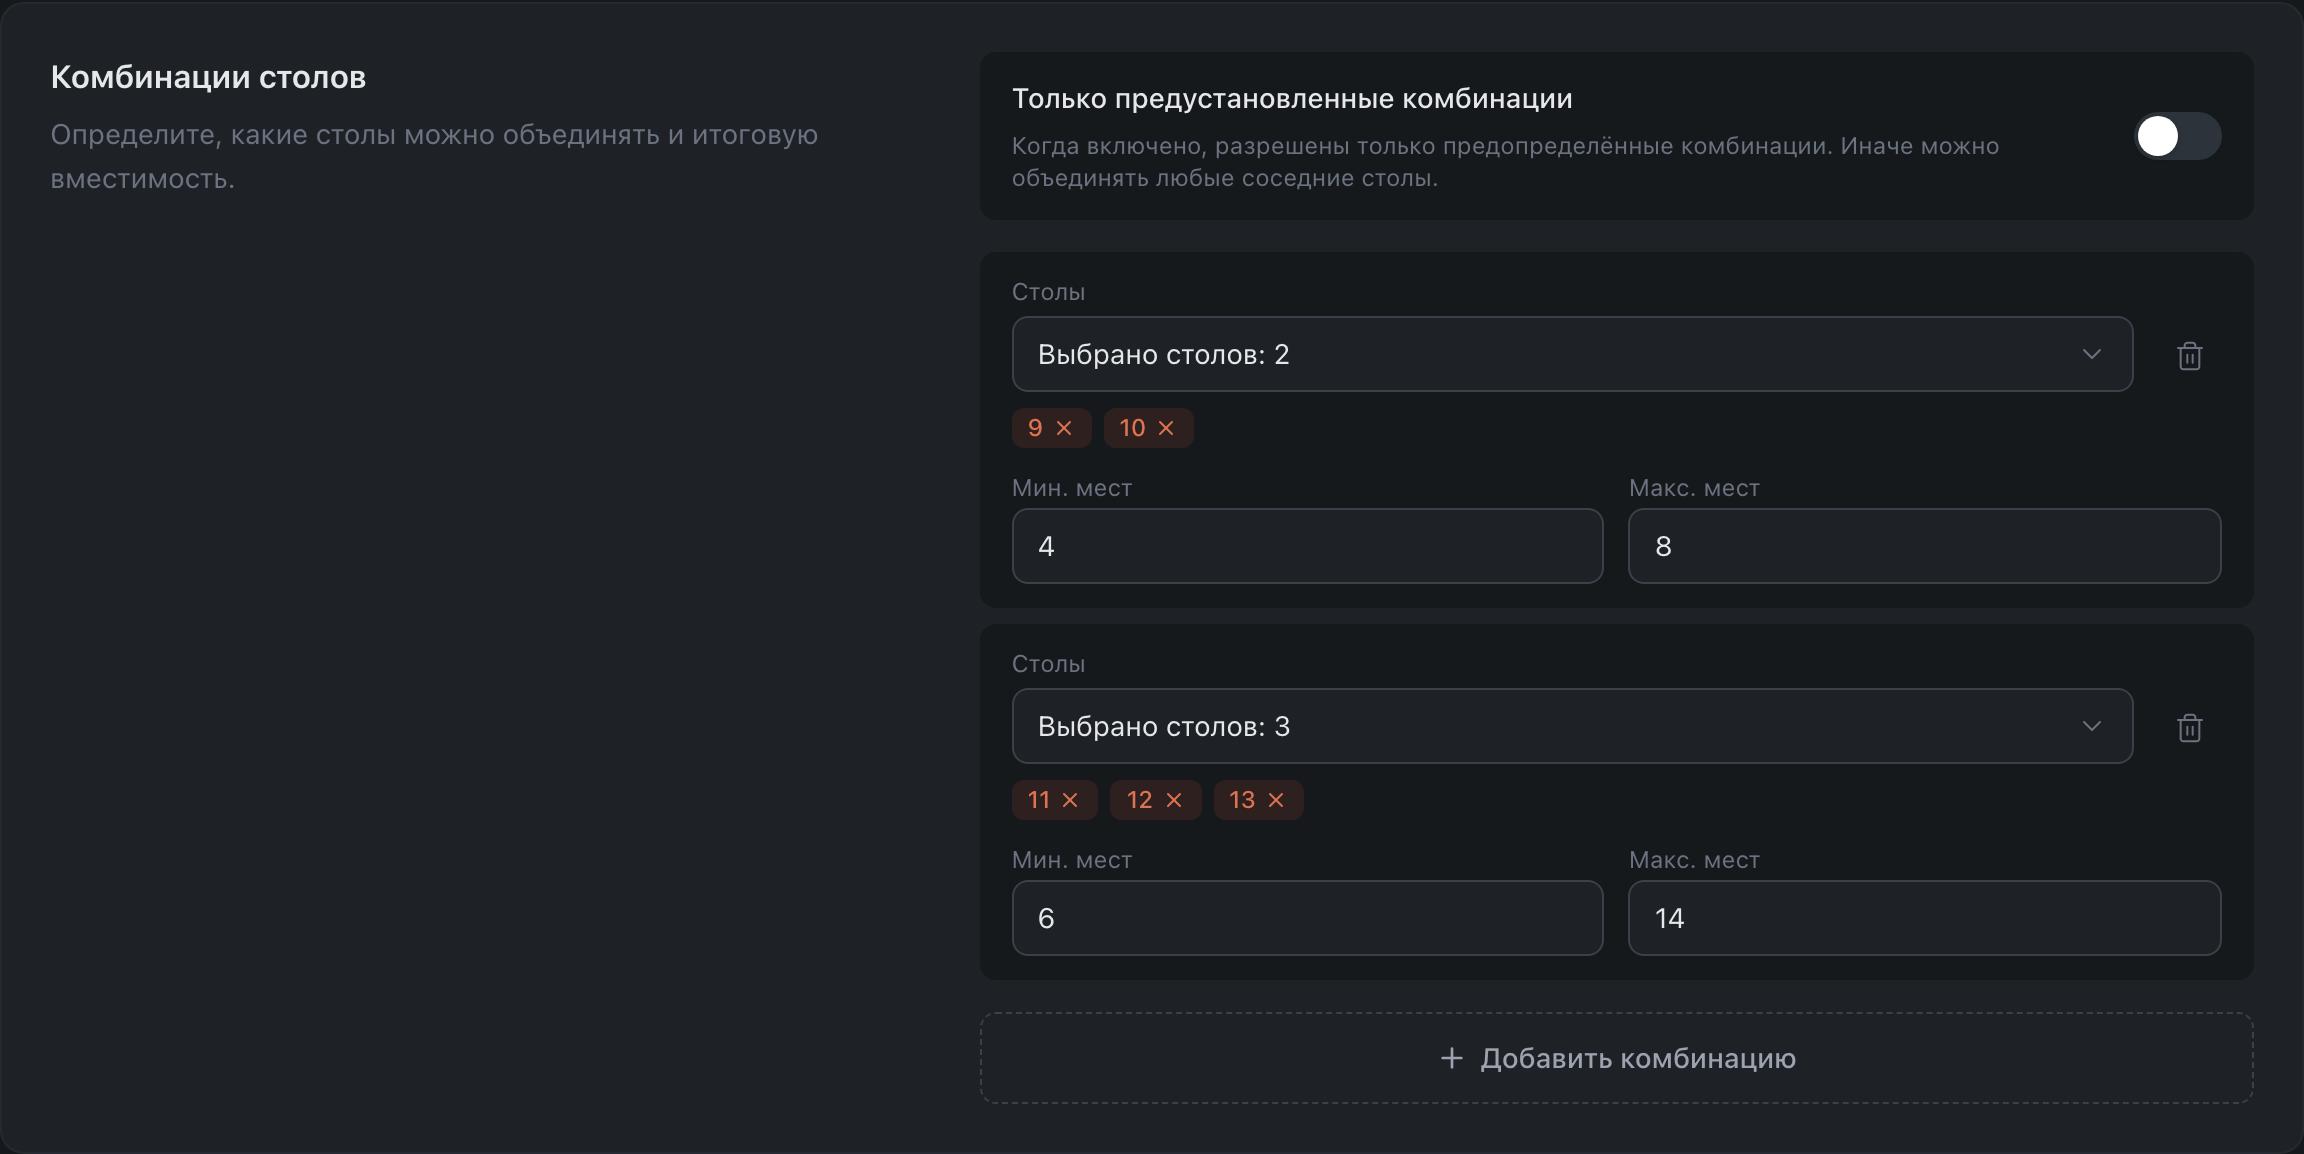Toggle 'Только предустановленные комбинации' switch

[x=2178, y=136]
